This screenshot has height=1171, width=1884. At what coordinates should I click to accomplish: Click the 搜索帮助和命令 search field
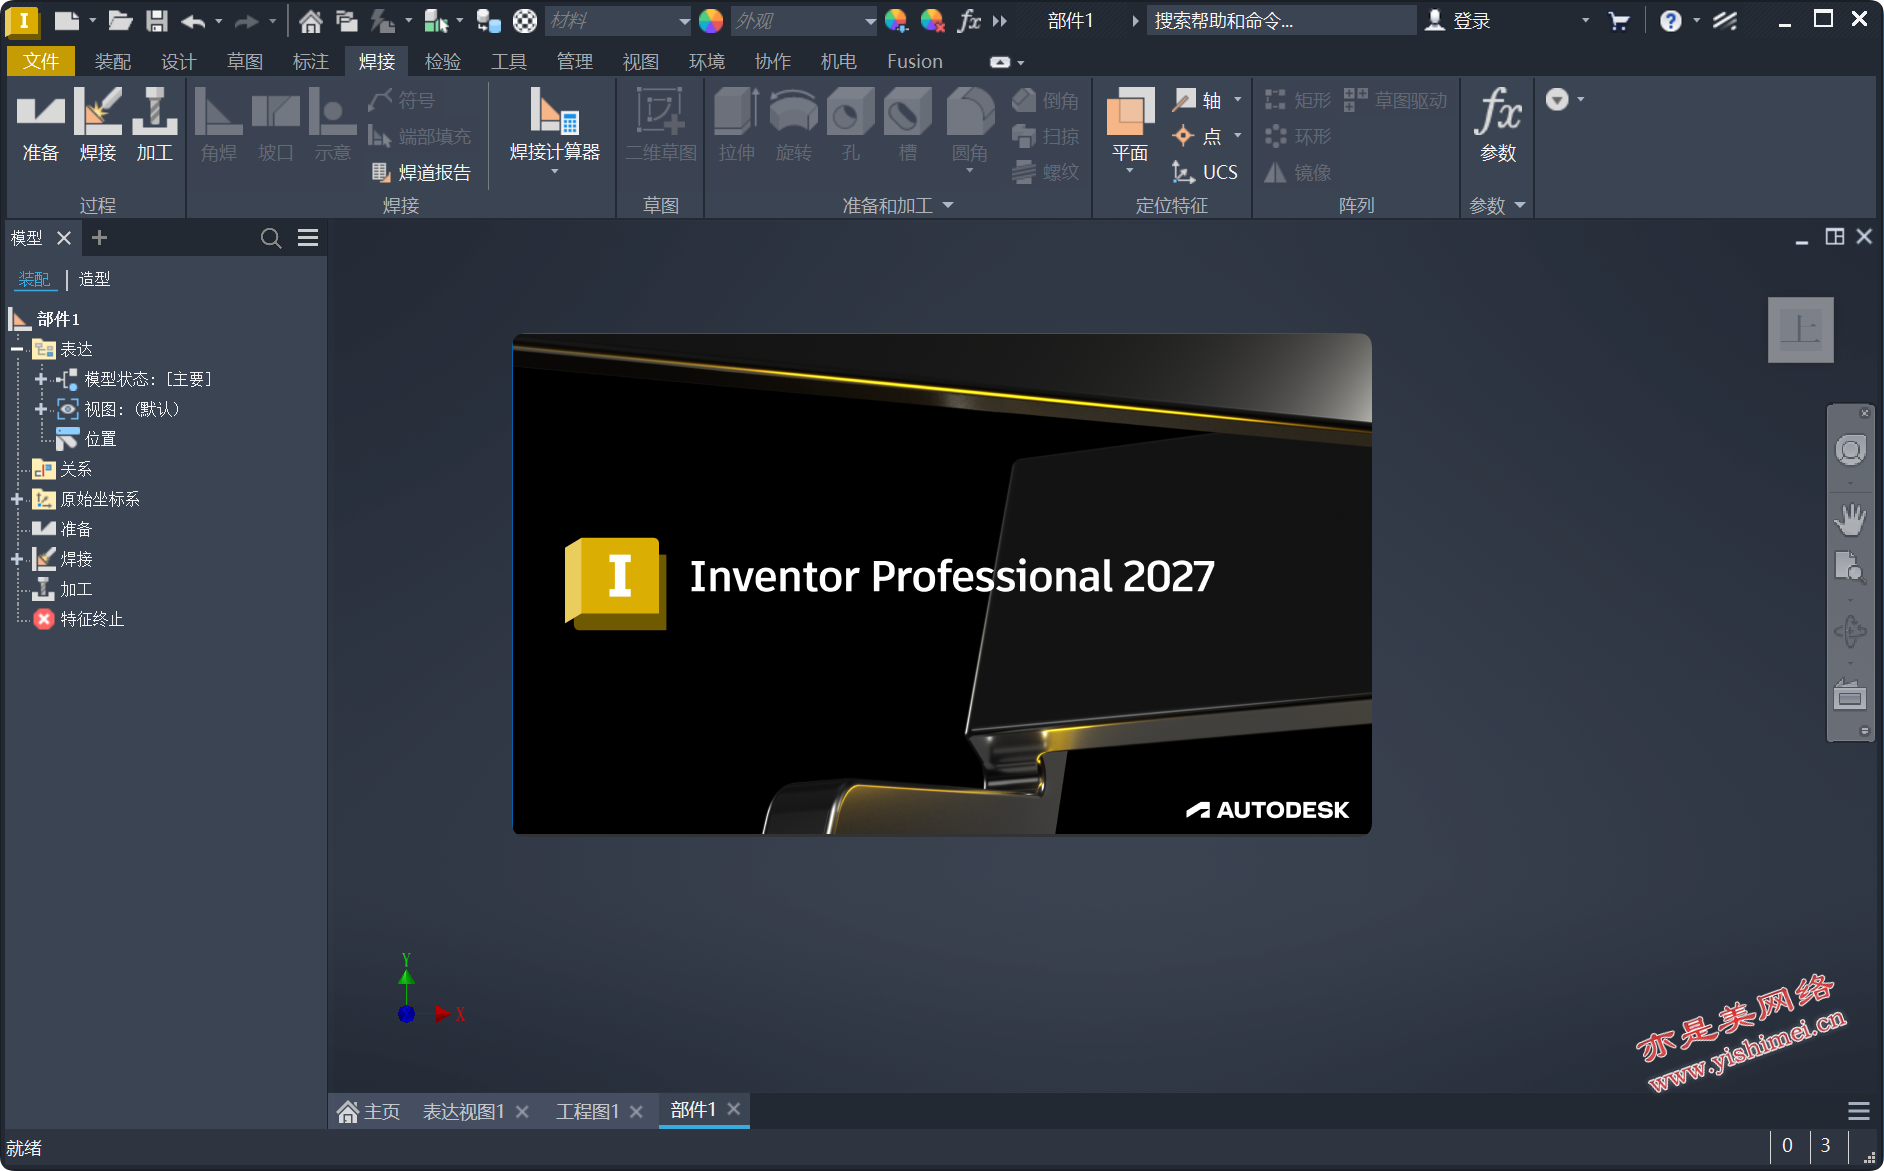[1280, 20]
